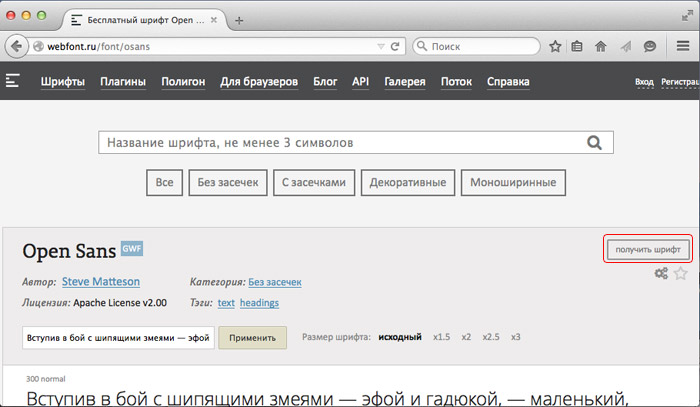Open the Галерея section
The height and width of the screenshot is (407, 700).
pos(405,82)
